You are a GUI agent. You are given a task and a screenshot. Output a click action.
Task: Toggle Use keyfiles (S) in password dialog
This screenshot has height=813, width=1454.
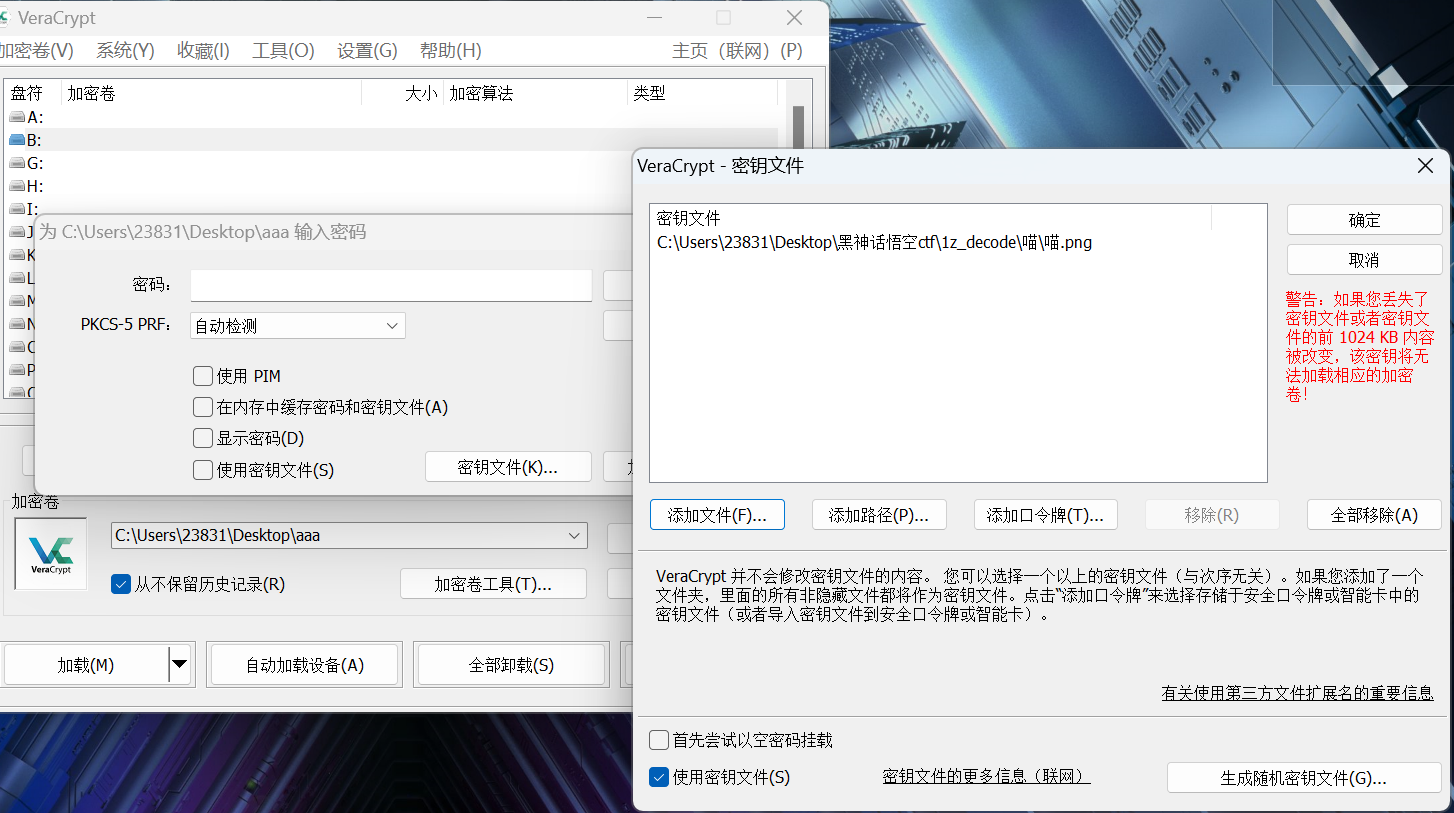[x=203, y=469]
